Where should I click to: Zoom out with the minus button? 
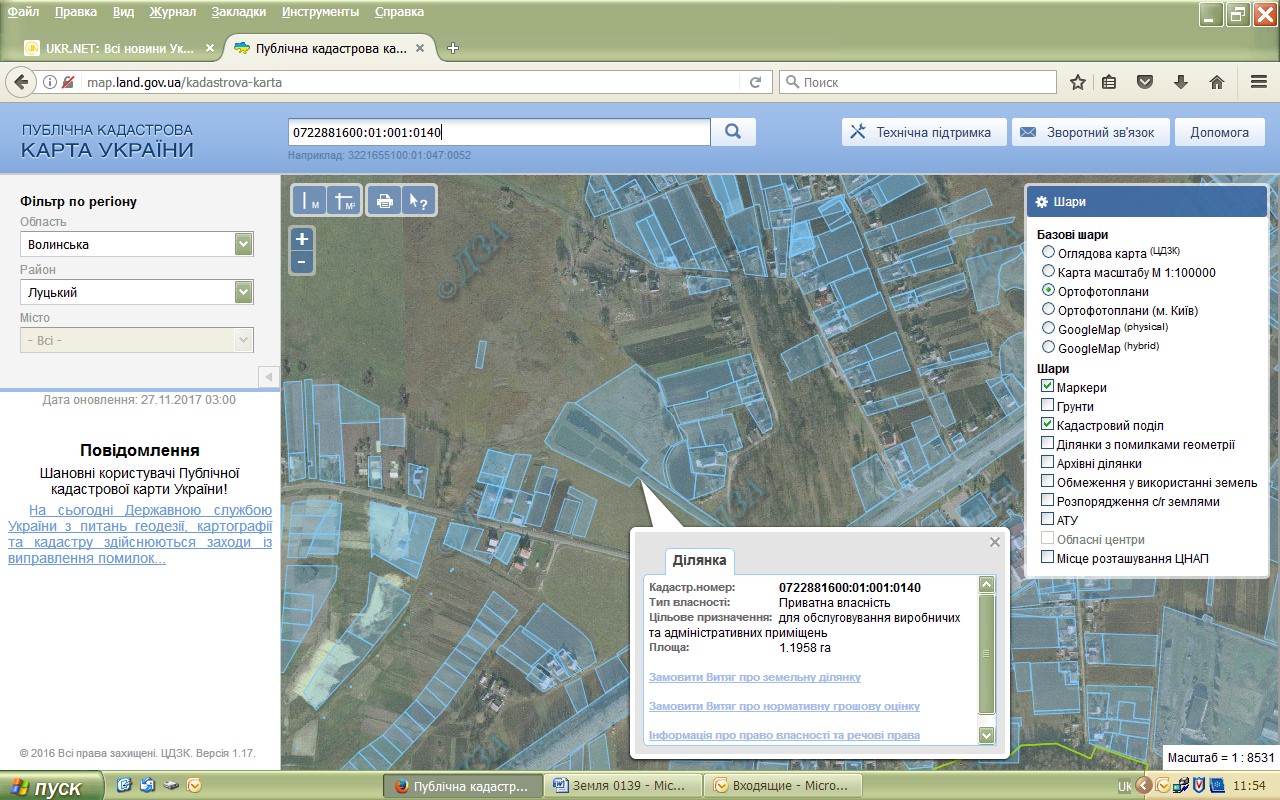(x=302, y=263)
